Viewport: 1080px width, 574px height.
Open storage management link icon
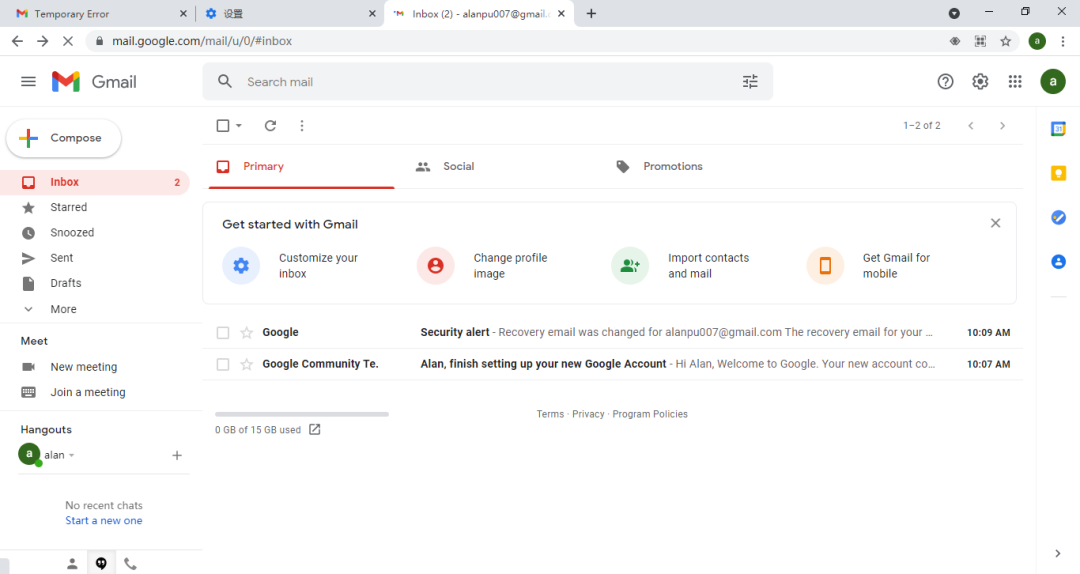point(315,430)
